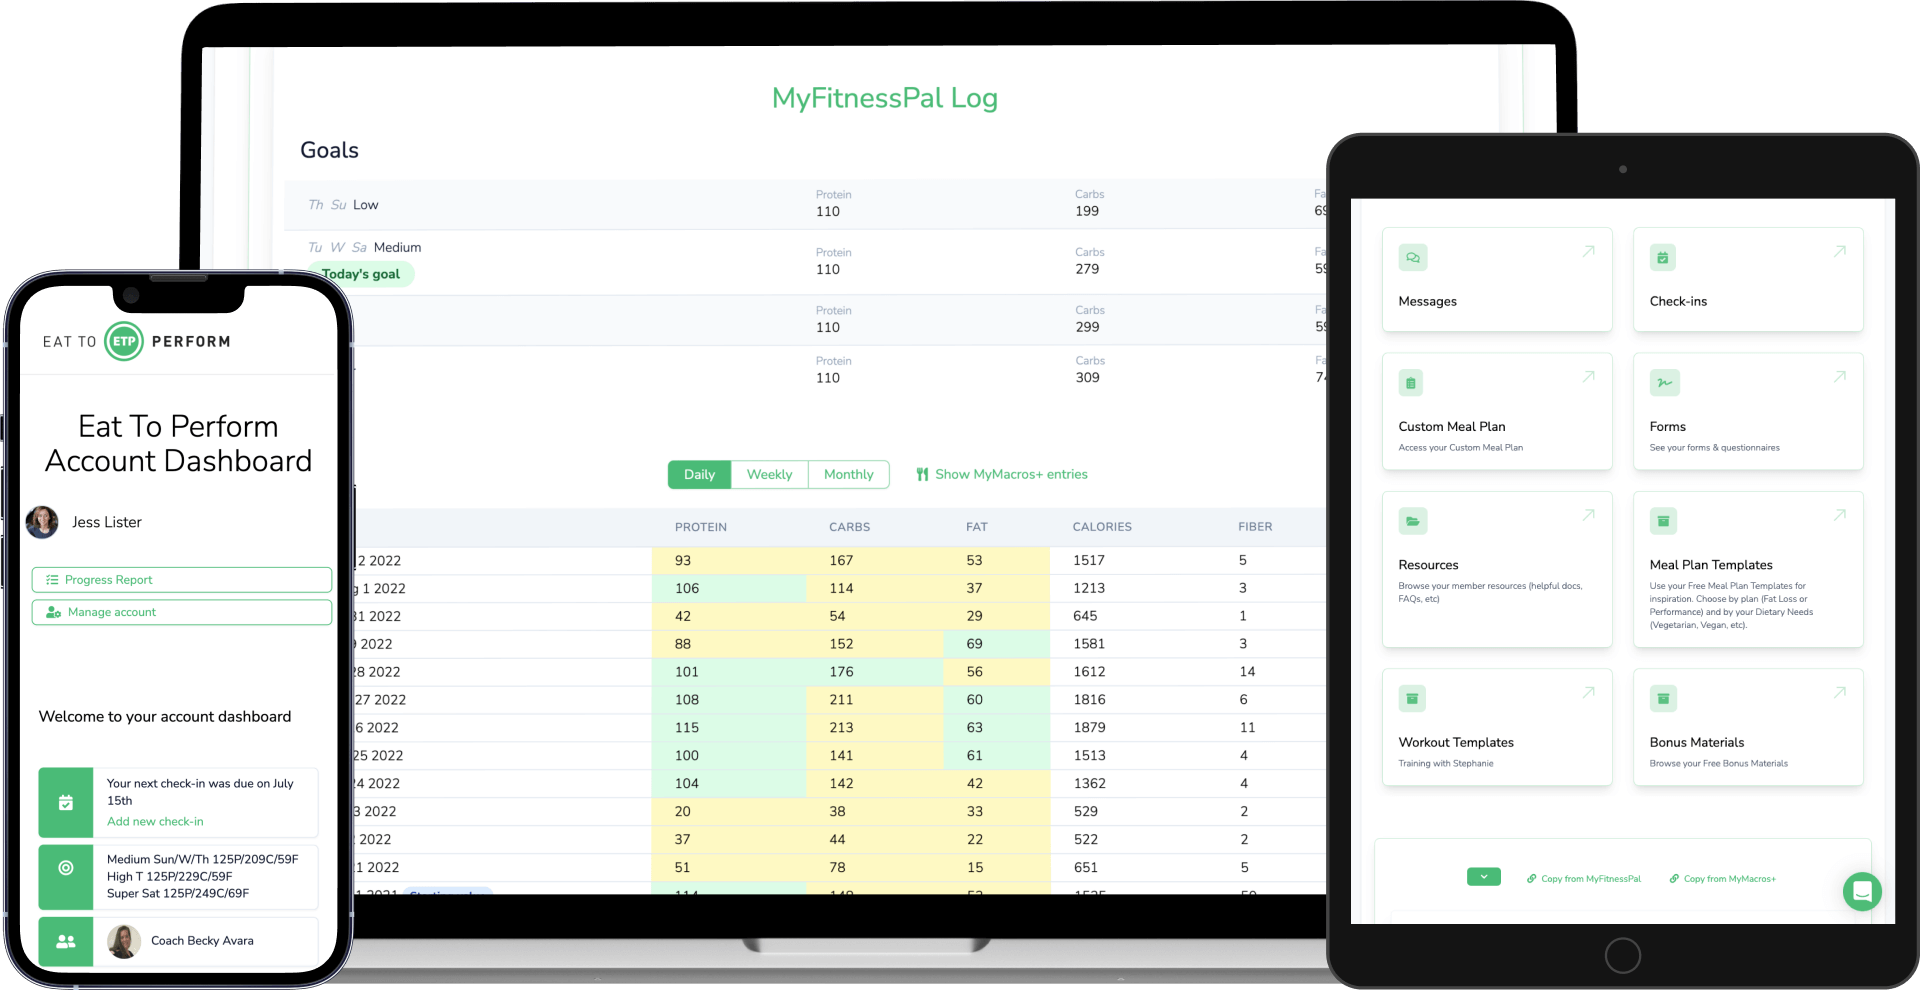Open the Workout Templates card title
Screen dimensions: 1920x990
pos(1456,742)
